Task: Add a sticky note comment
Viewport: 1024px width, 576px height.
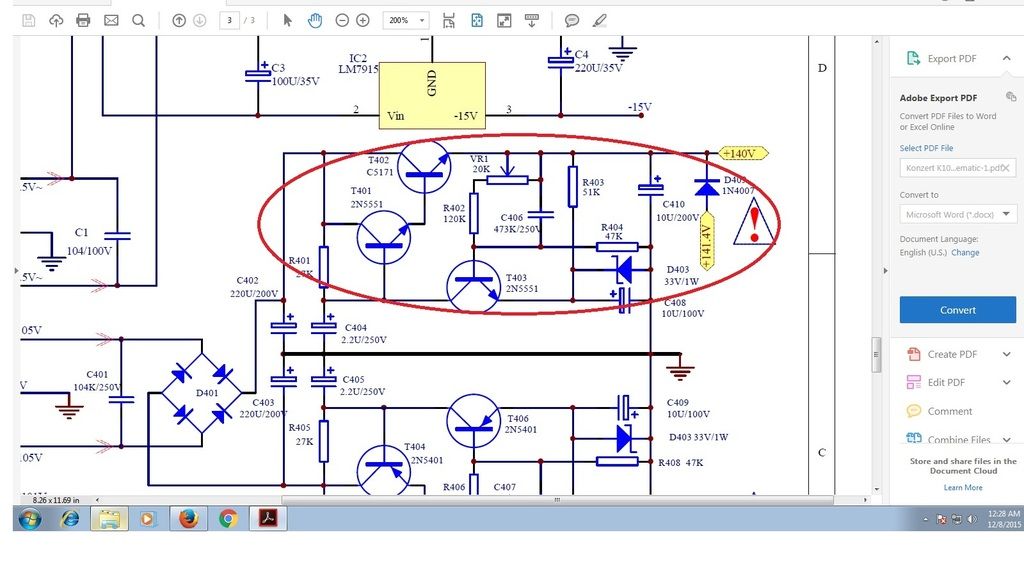Action: coord(571,21)
